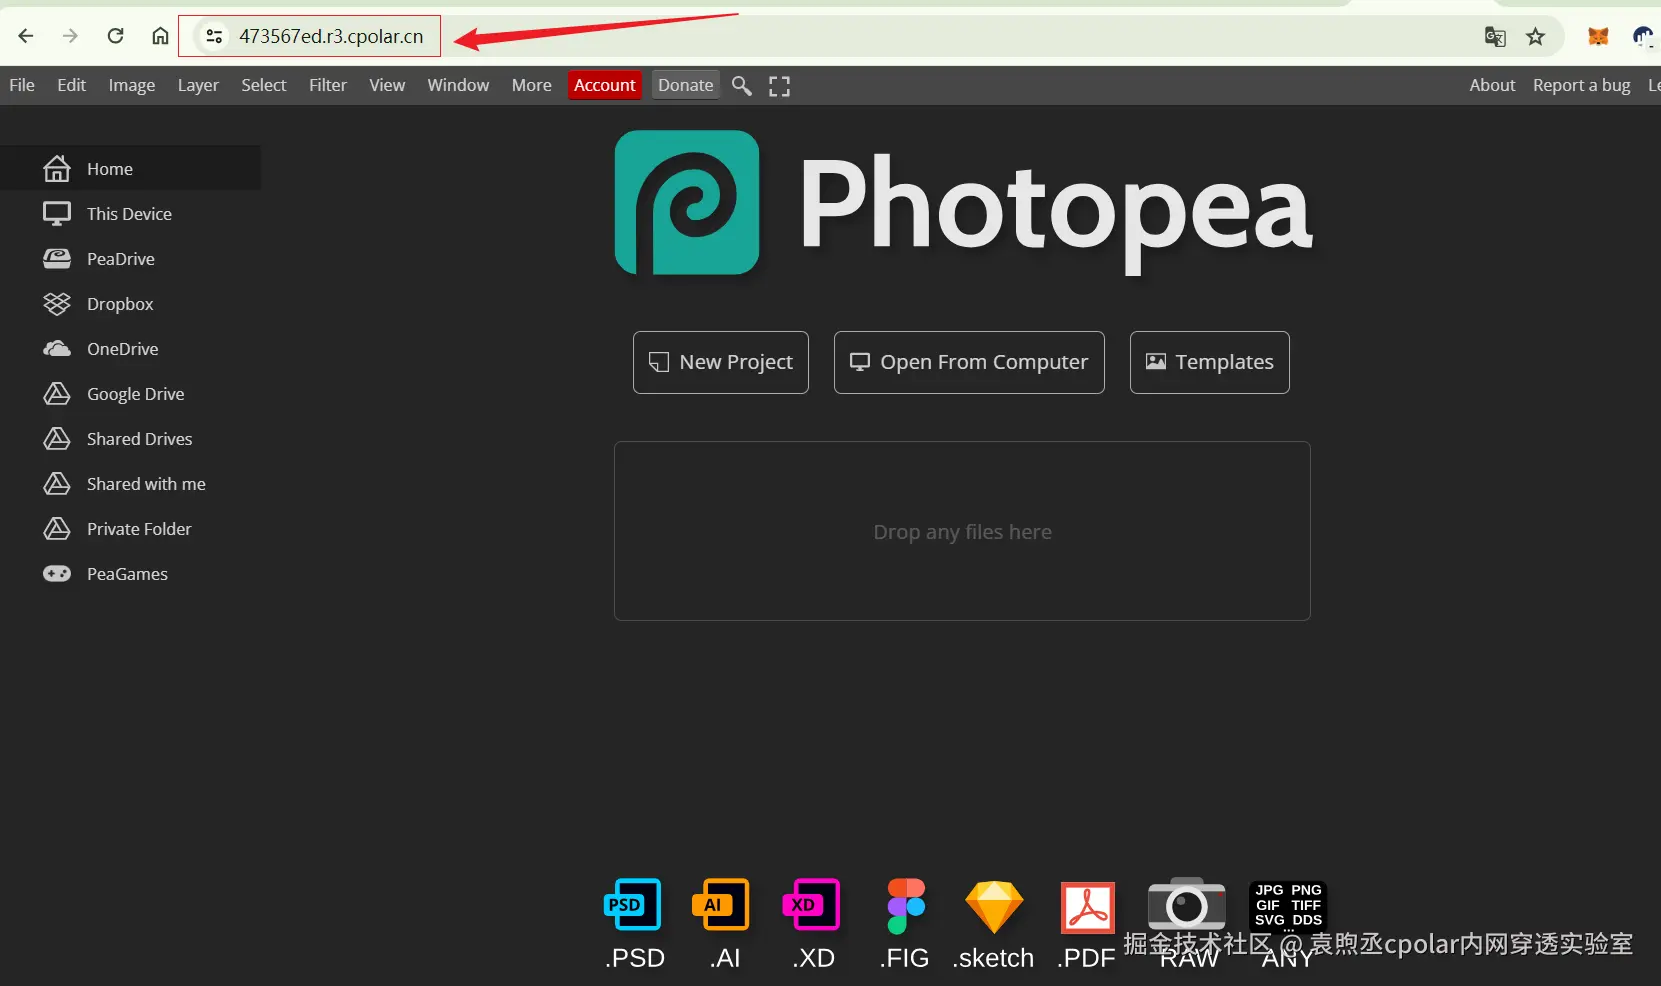The width and height of the screenshot is (1661, 986).
Task: Click the Home house icon
Action: (x=57, y=168)
